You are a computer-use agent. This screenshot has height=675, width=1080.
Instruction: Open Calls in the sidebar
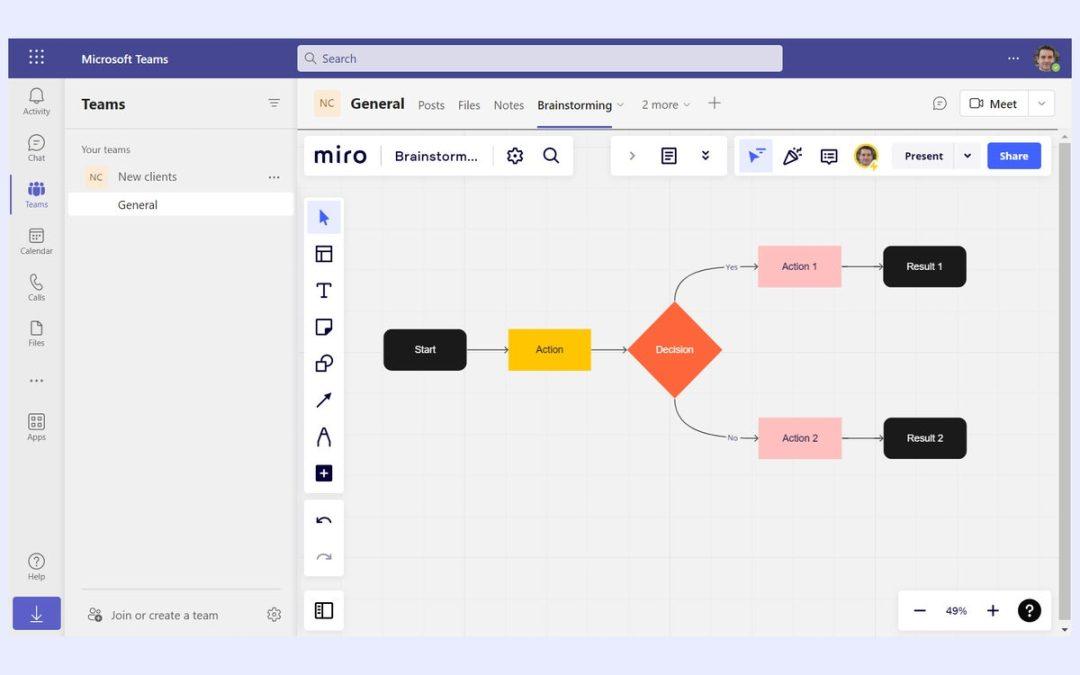37,287
